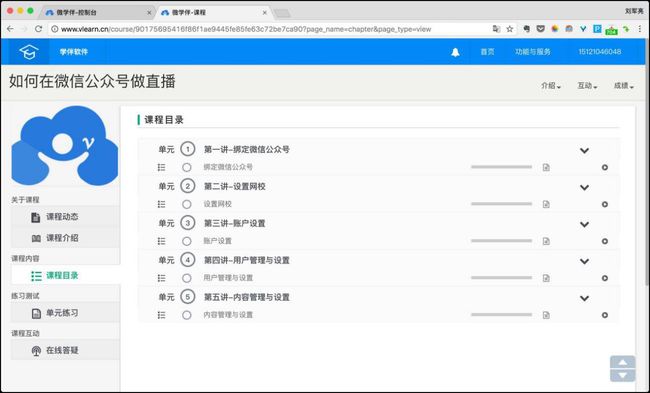Screen dimensions: 650x393
Task: Collapse unit 第五讲-内容管理与设置 chevron
Action: pyautogui.click(x=584, y=298)
